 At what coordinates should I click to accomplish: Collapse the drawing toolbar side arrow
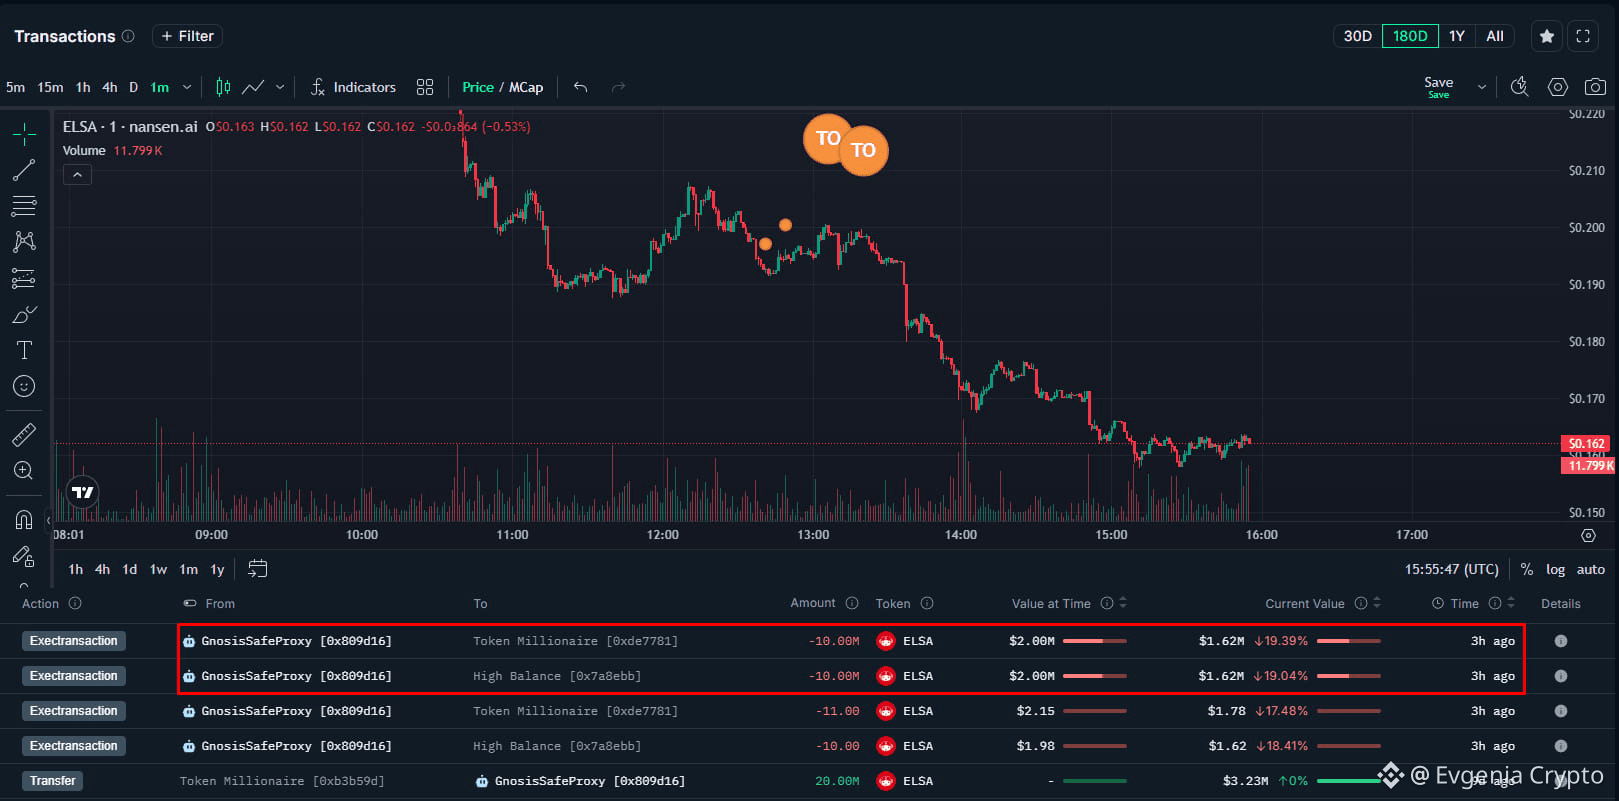[x=48, y=521]
